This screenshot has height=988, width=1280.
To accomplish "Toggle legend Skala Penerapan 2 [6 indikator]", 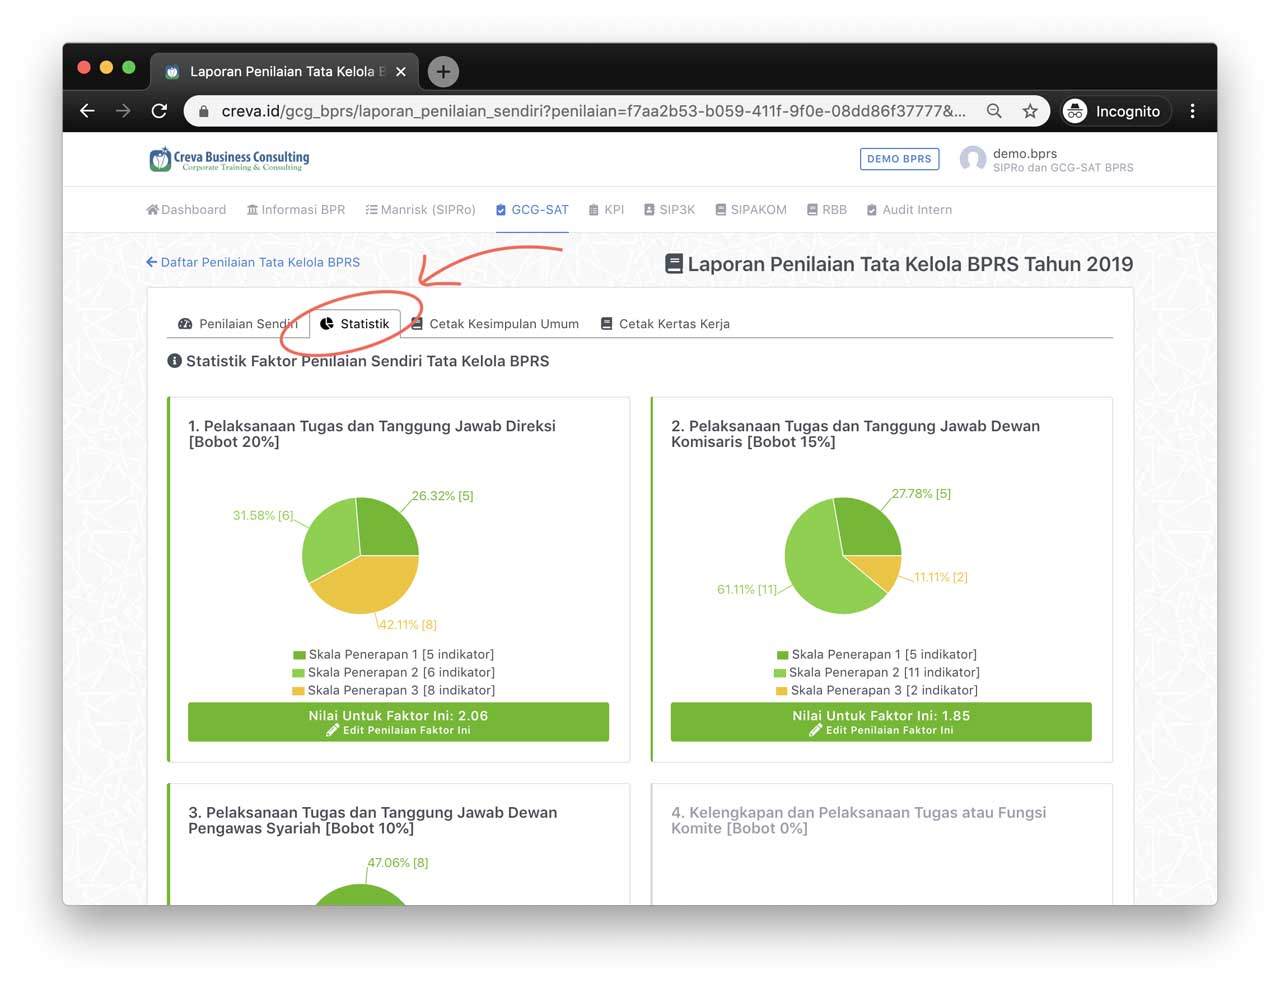I will [x=393, y=673].
